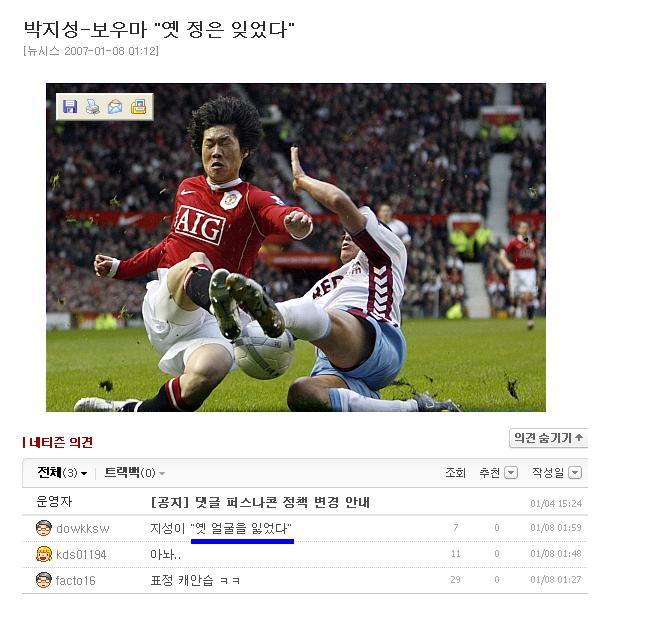
Task: Click the save floppy disk icon on photo
Action: 70,107
